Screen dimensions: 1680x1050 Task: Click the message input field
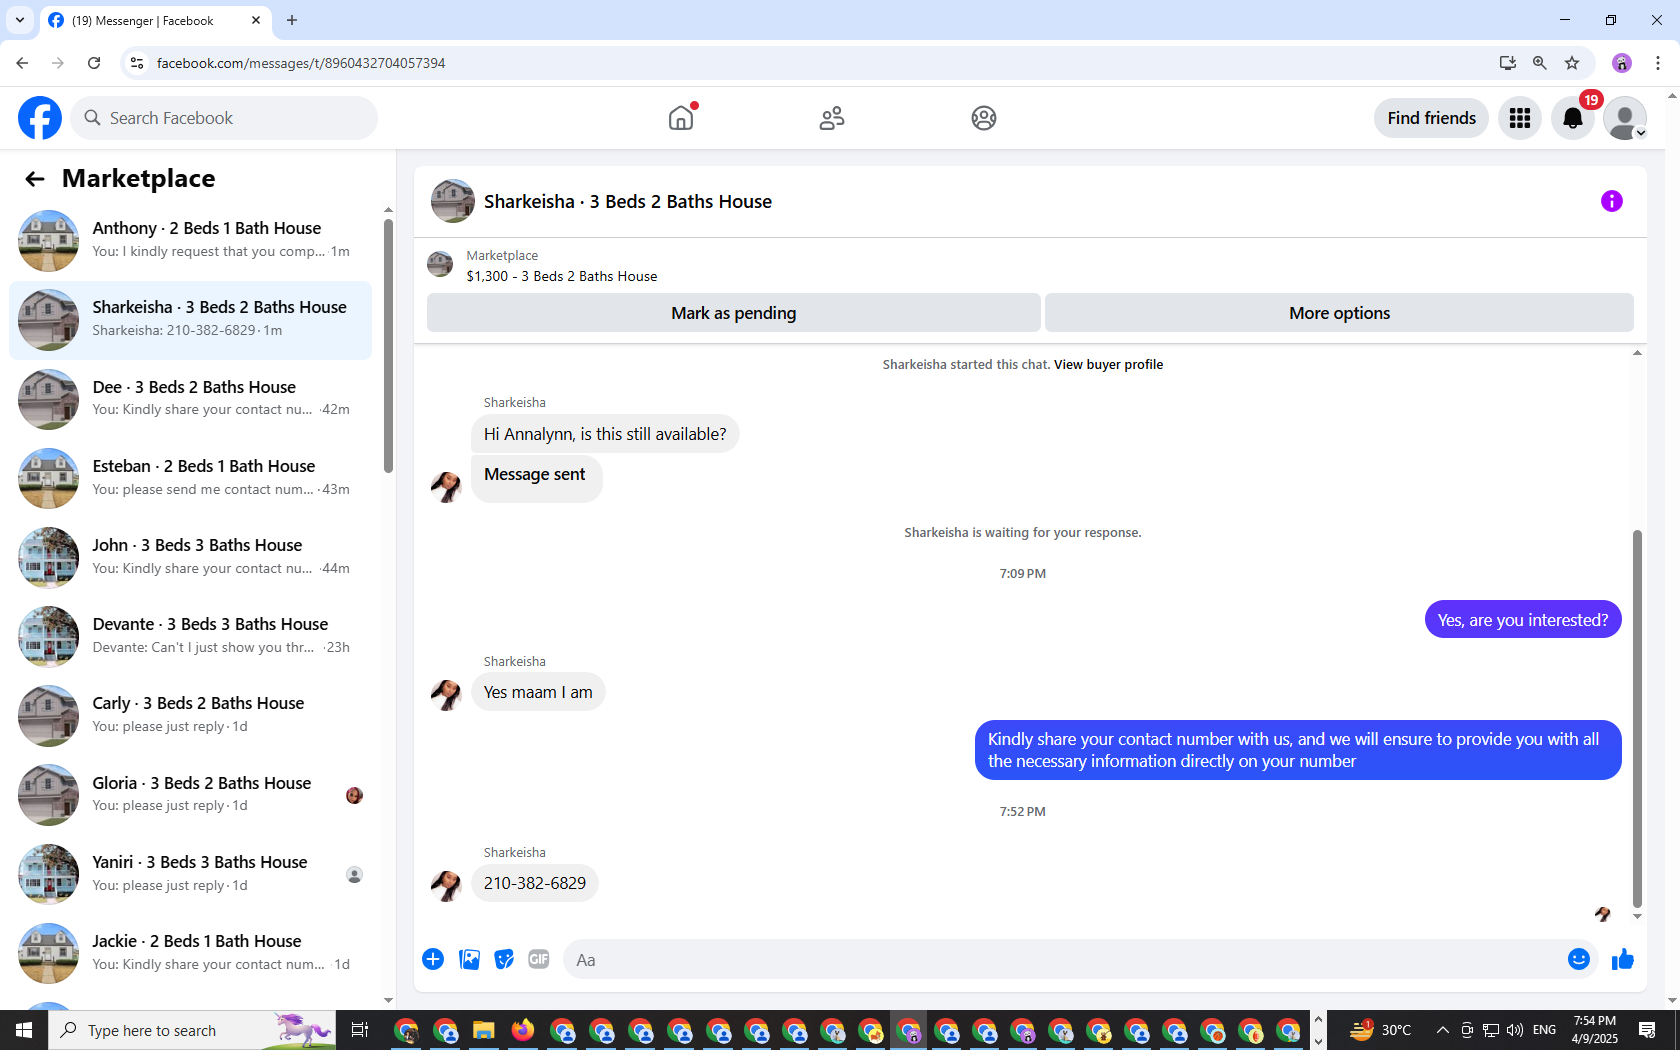coord(1066,960)
